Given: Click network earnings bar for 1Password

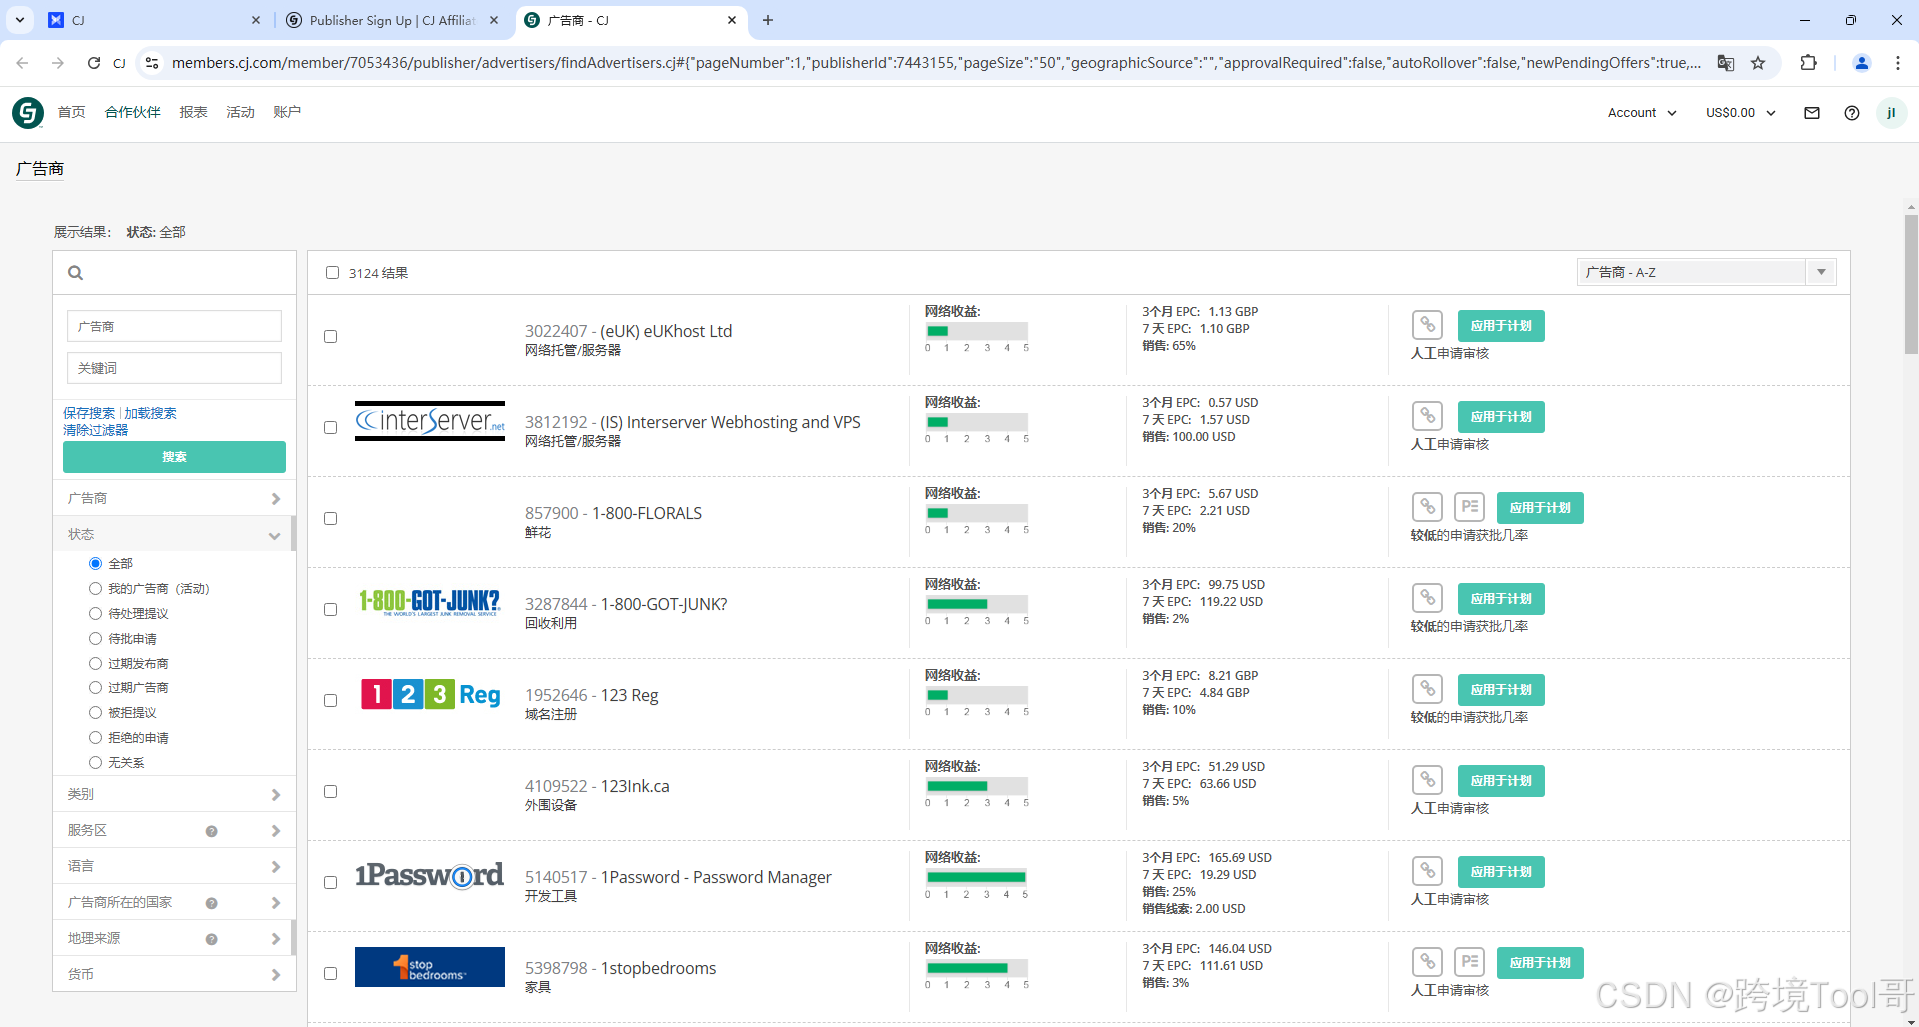Looking at the screenshot, I should click(x=977, y=877).
